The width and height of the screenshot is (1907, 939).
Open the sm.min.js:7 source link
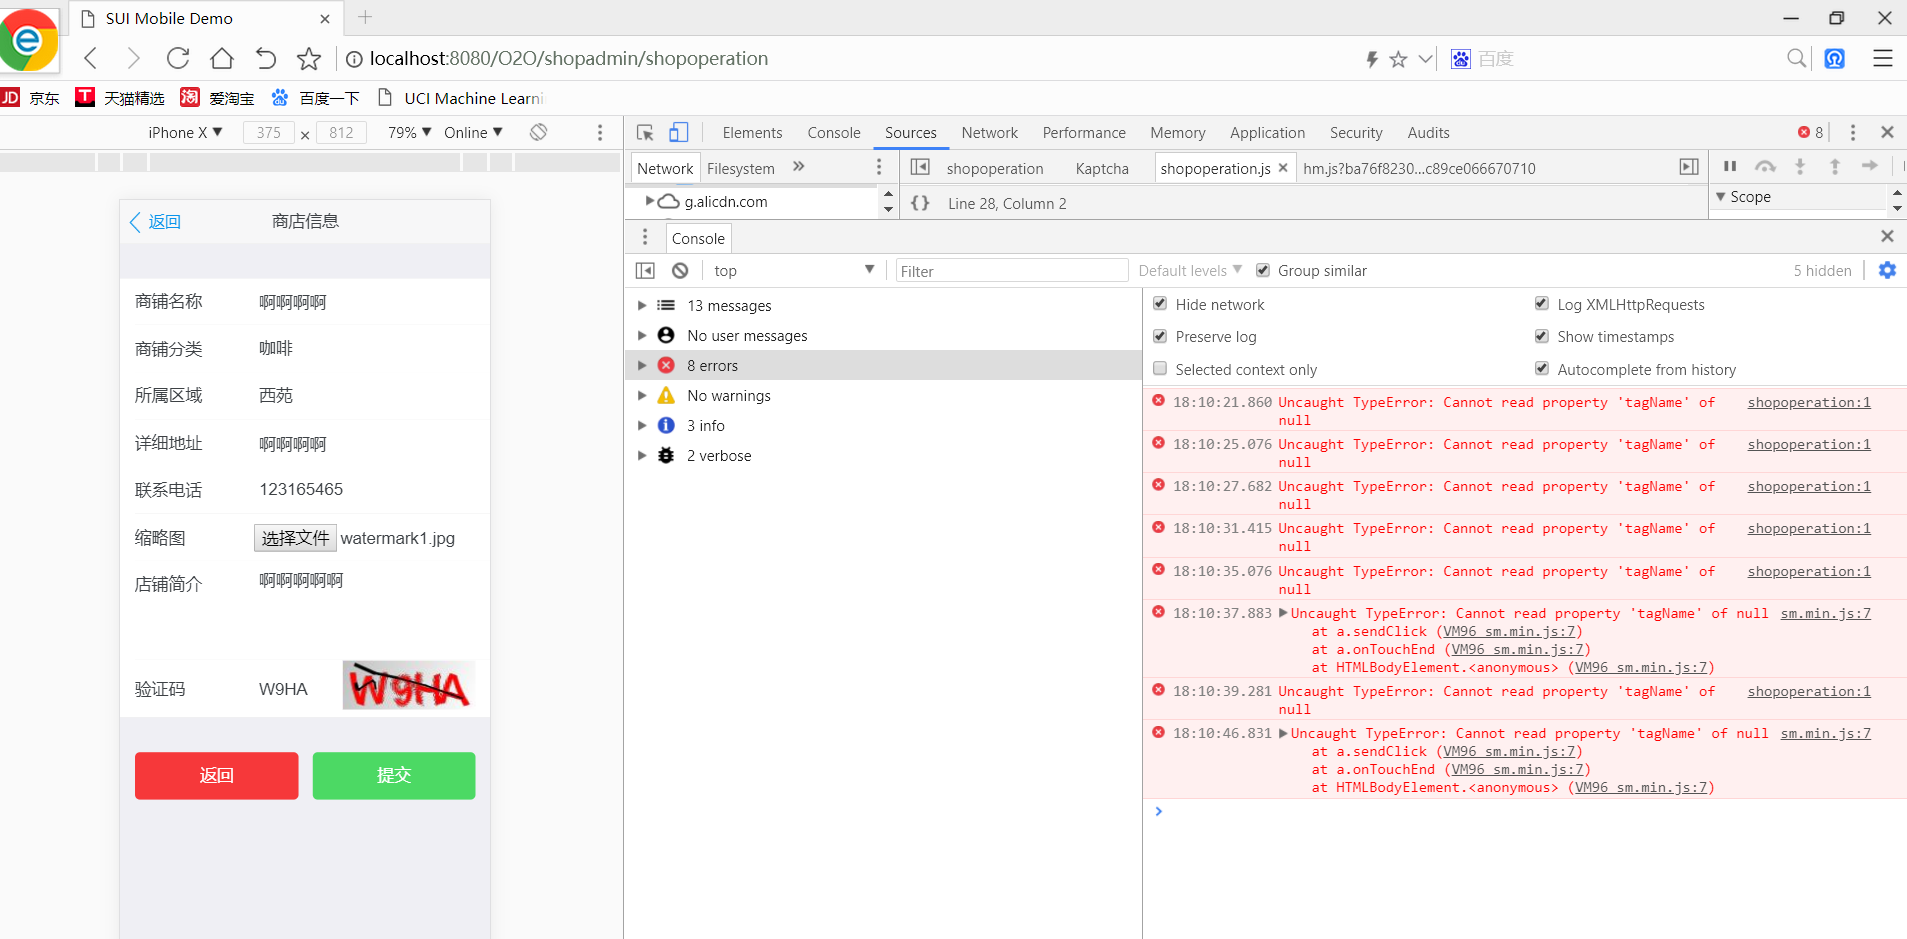coord(1825,614)
